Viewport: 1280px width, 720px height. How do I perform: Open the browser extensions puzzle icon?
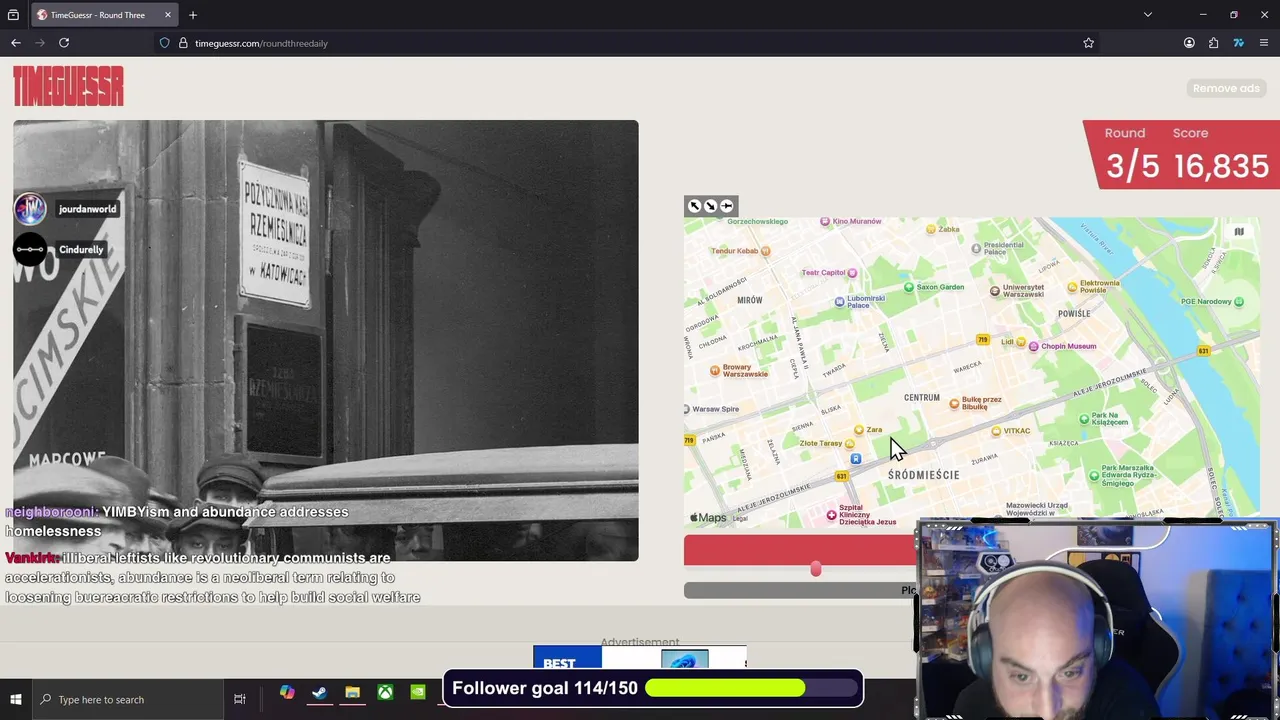pyautogui.click(x=1213, y=43)
